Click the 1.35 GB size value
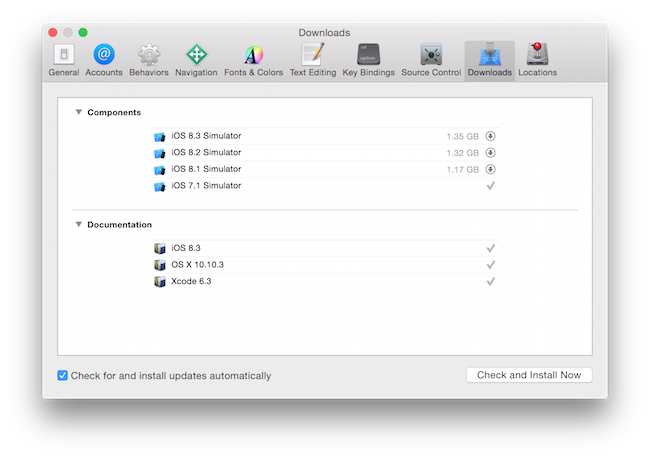650x459 pixels. click(463, 136)
